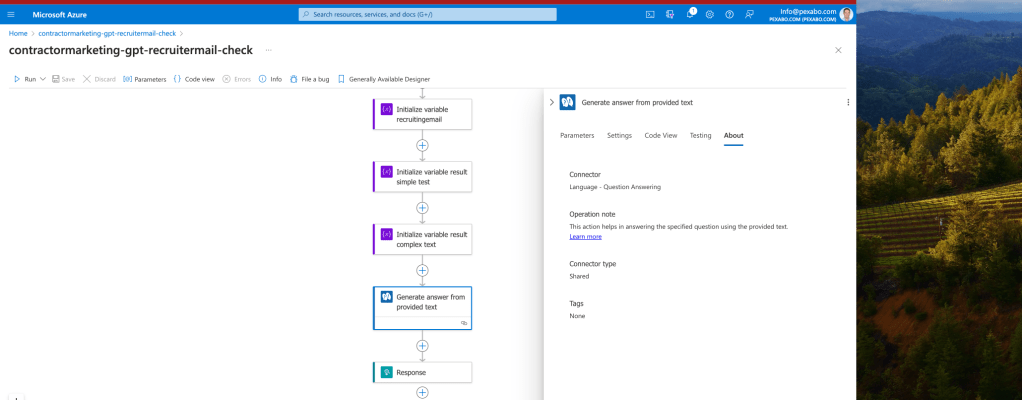Expand the Run dropdown arrow
The width and height of the screenshot is (1022, 400).
tap(43, 79)
